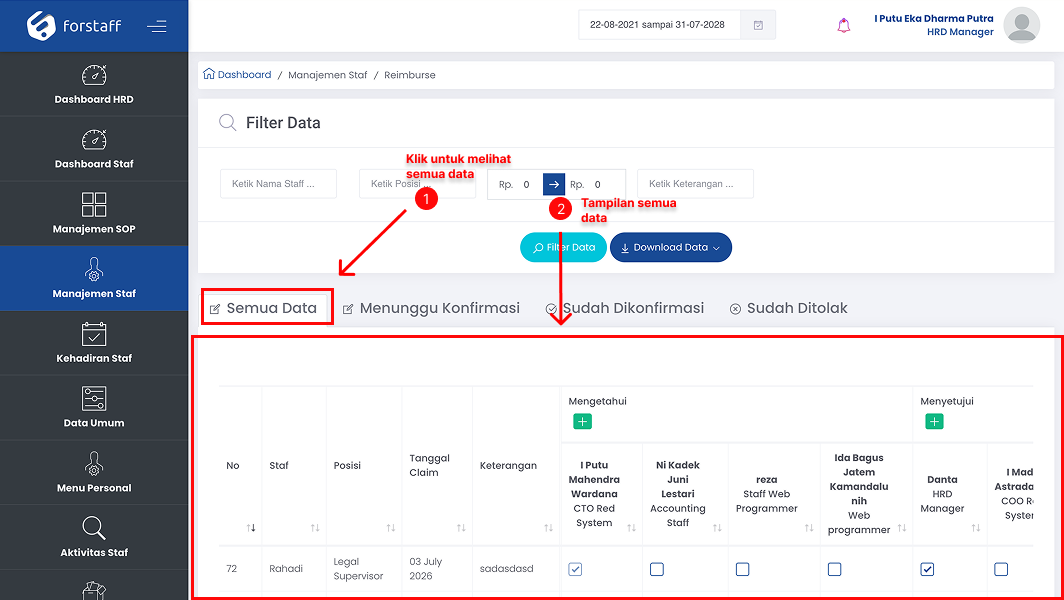Open Manajemen Staf from sidebar
Viewport: 1064px width, 600px height.
(x=94, y=278)
